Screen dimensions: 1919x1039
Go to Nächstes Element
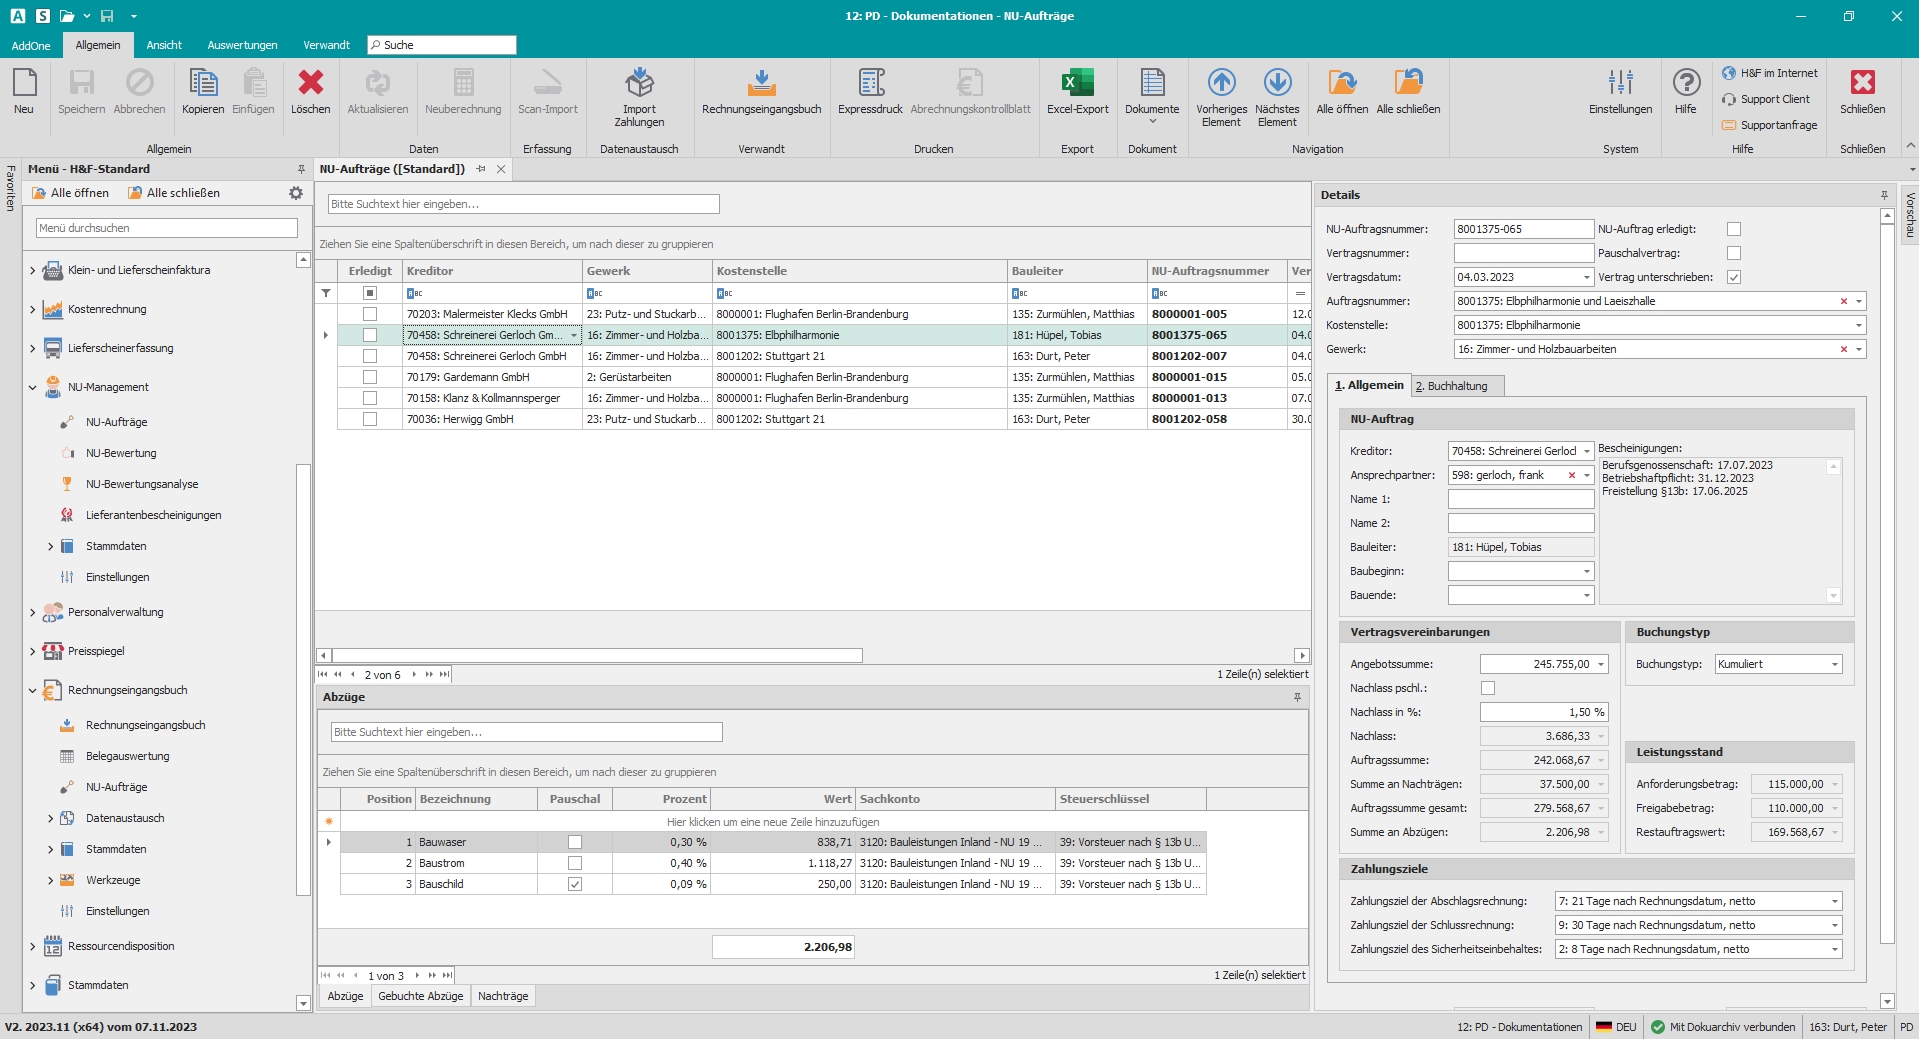click(1277, 84)
